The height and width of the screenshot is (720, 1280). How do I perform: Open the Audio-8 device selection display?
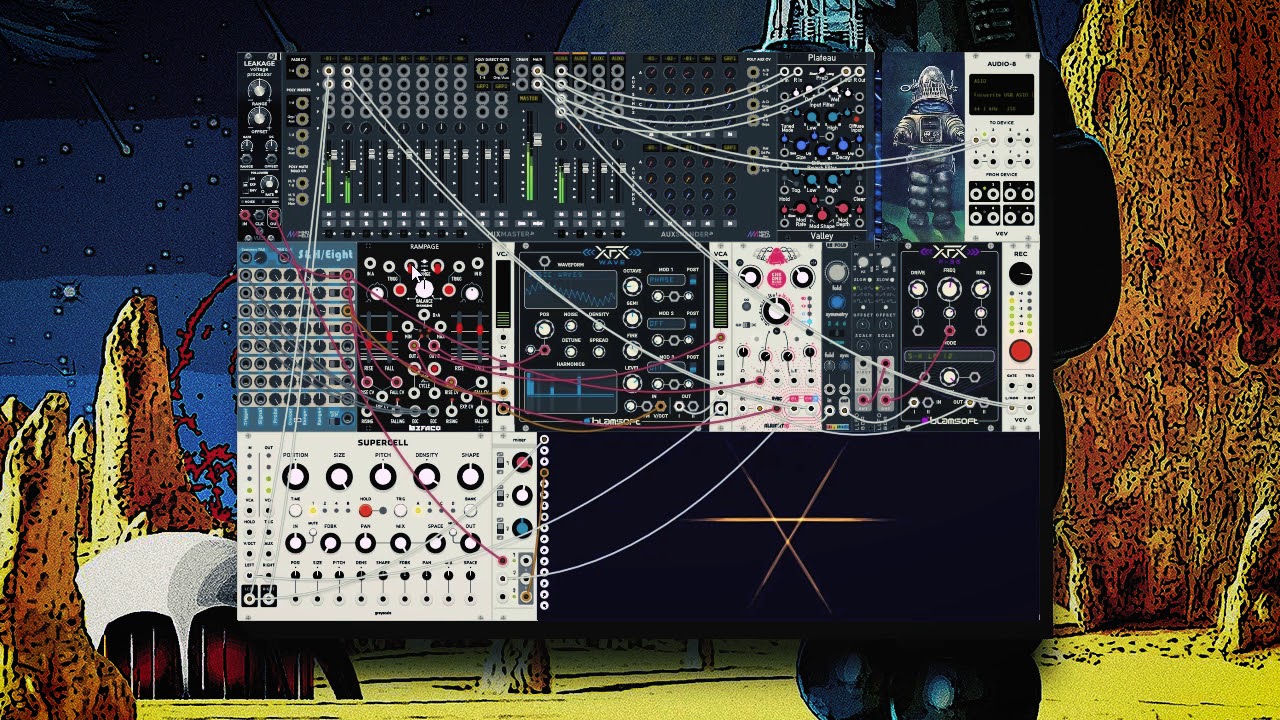pyautogui.click(x=1001, y=95)
